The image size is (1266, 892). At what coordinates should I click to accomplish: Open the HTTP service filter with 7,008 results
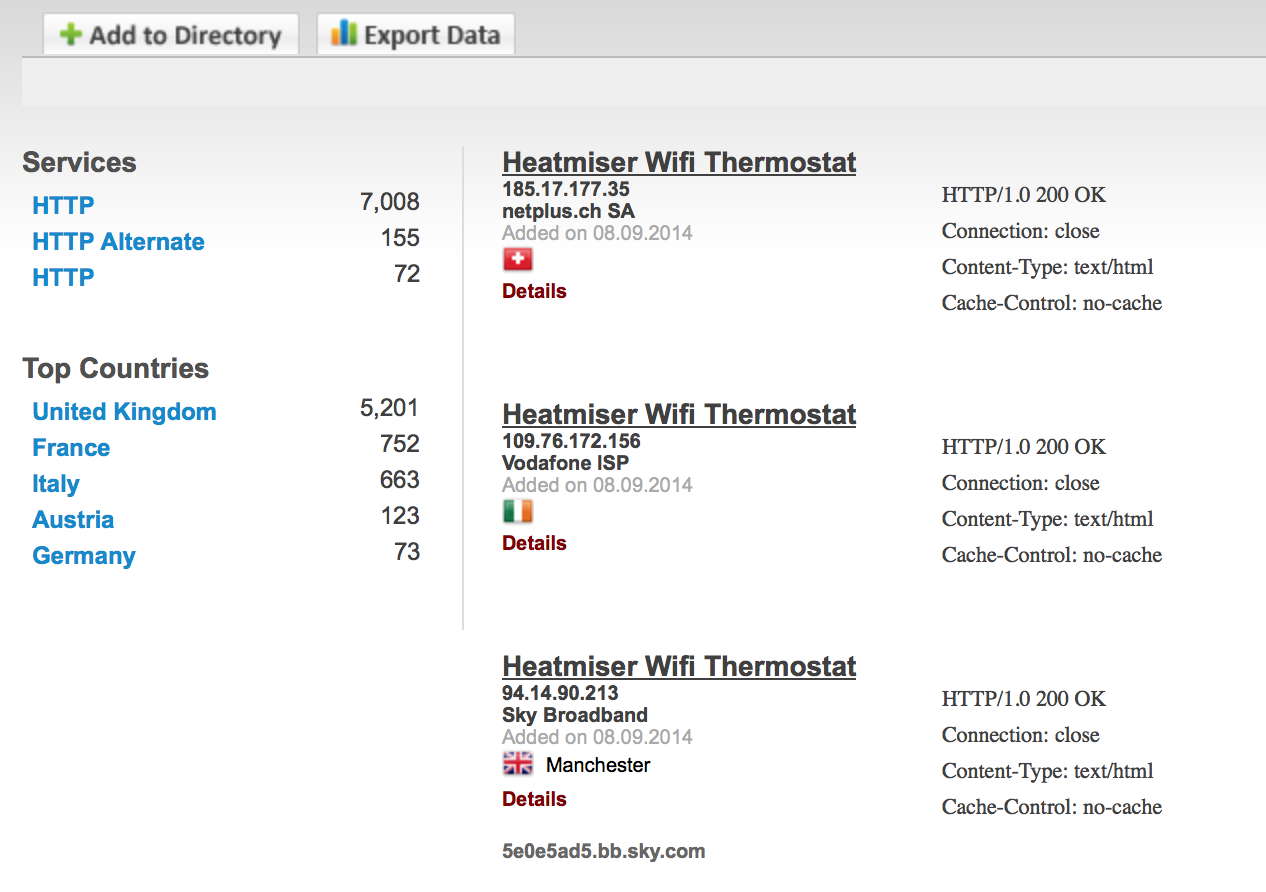63,205
